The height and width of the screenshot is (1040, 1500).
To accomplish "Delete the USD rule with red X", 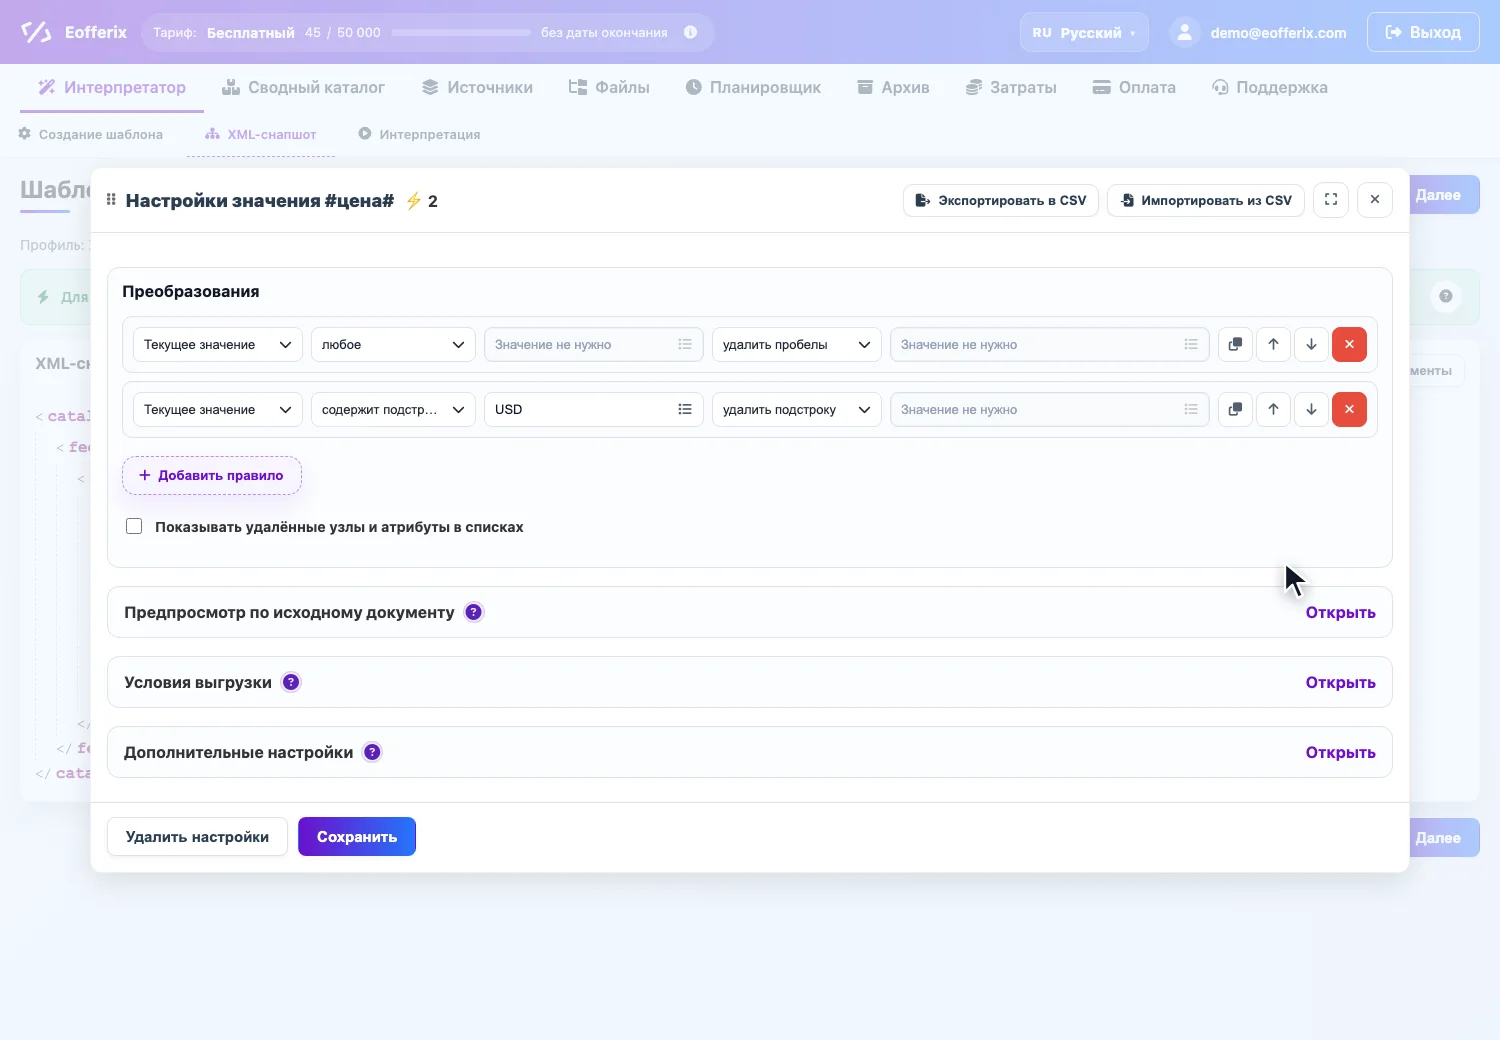I will pos(1349,409).
